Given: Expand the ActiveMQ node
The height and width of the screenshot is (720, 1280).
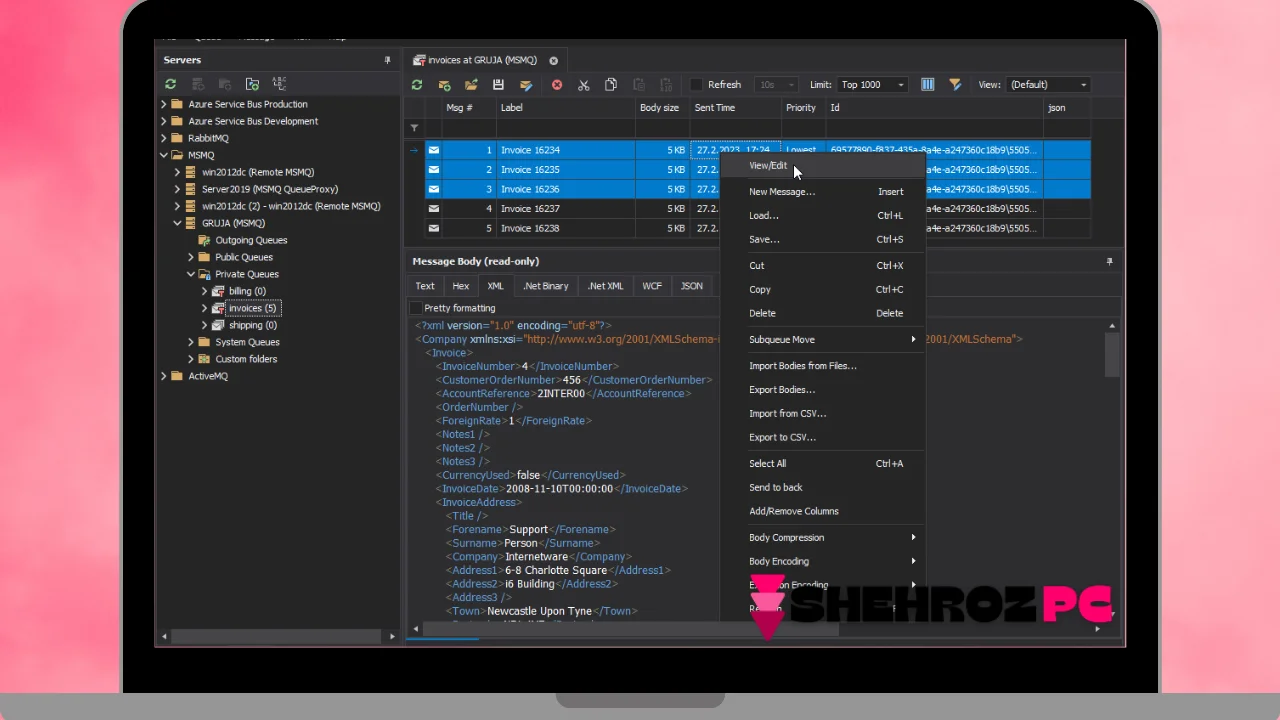Looking at the screenshot, I should click(x=164, y=376).
